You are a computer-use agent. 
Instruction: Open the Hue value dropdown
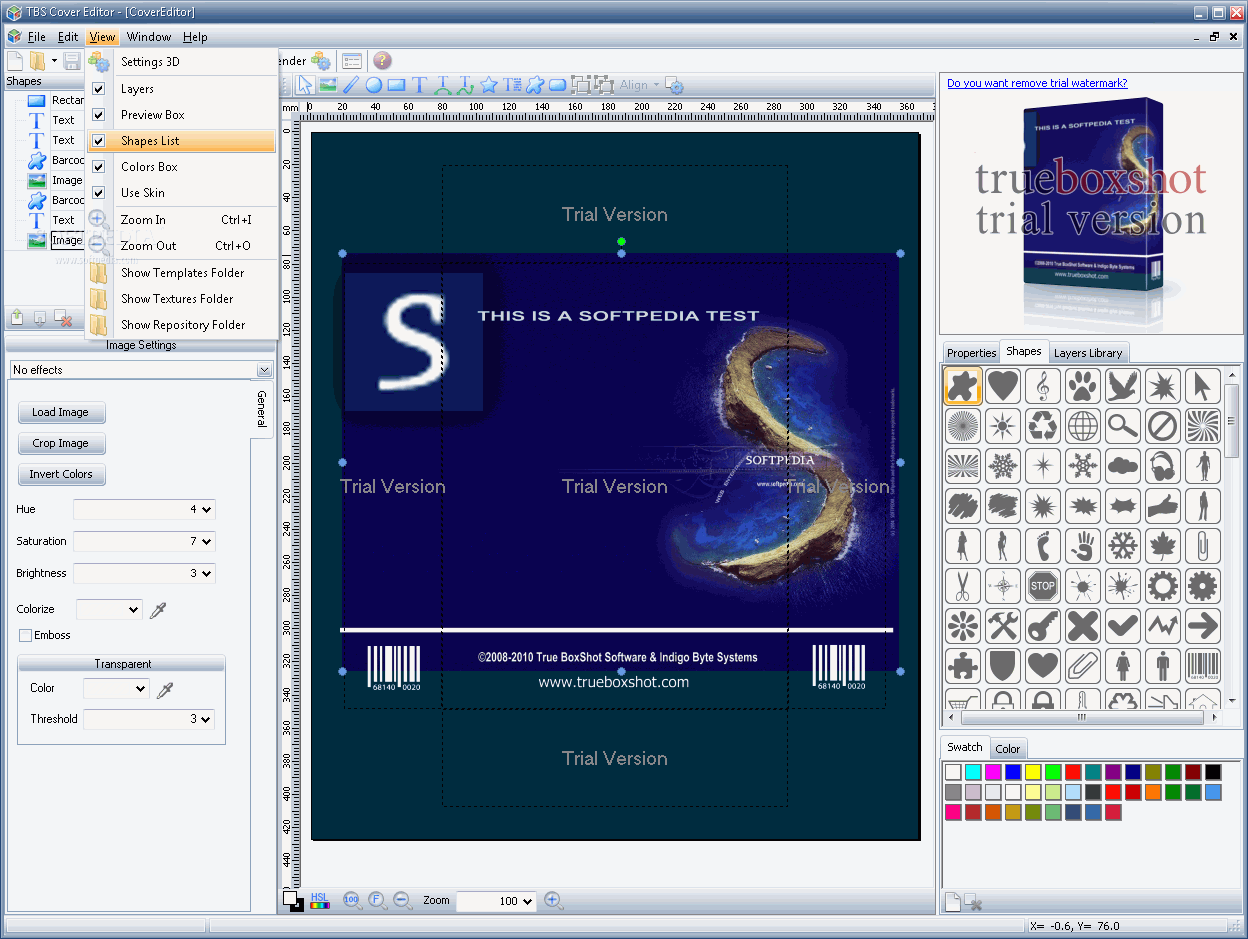206,510
